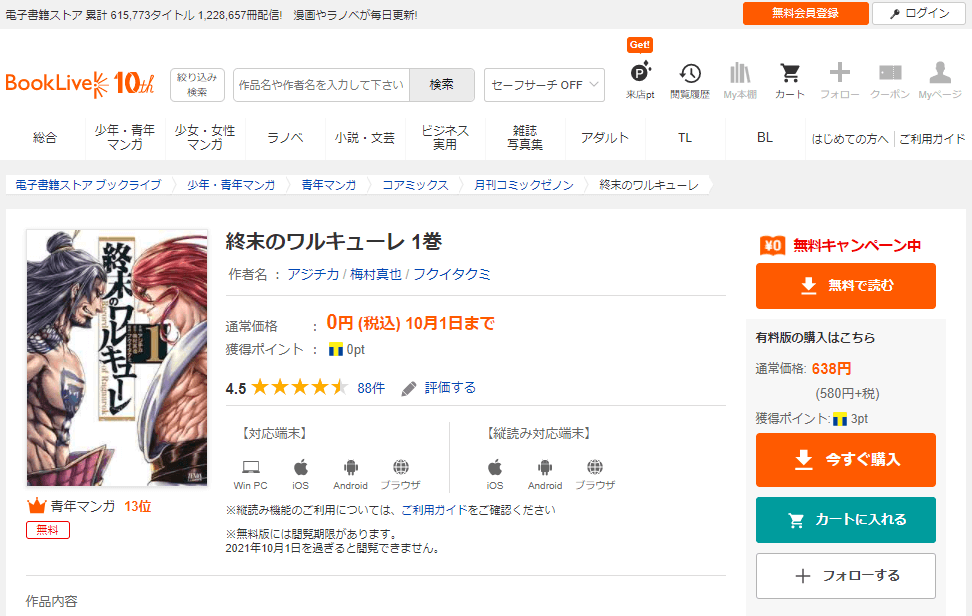Select the 少年・青年マンガ navigation tab
Screen dimensions: 972x616
tap(125, 138)
